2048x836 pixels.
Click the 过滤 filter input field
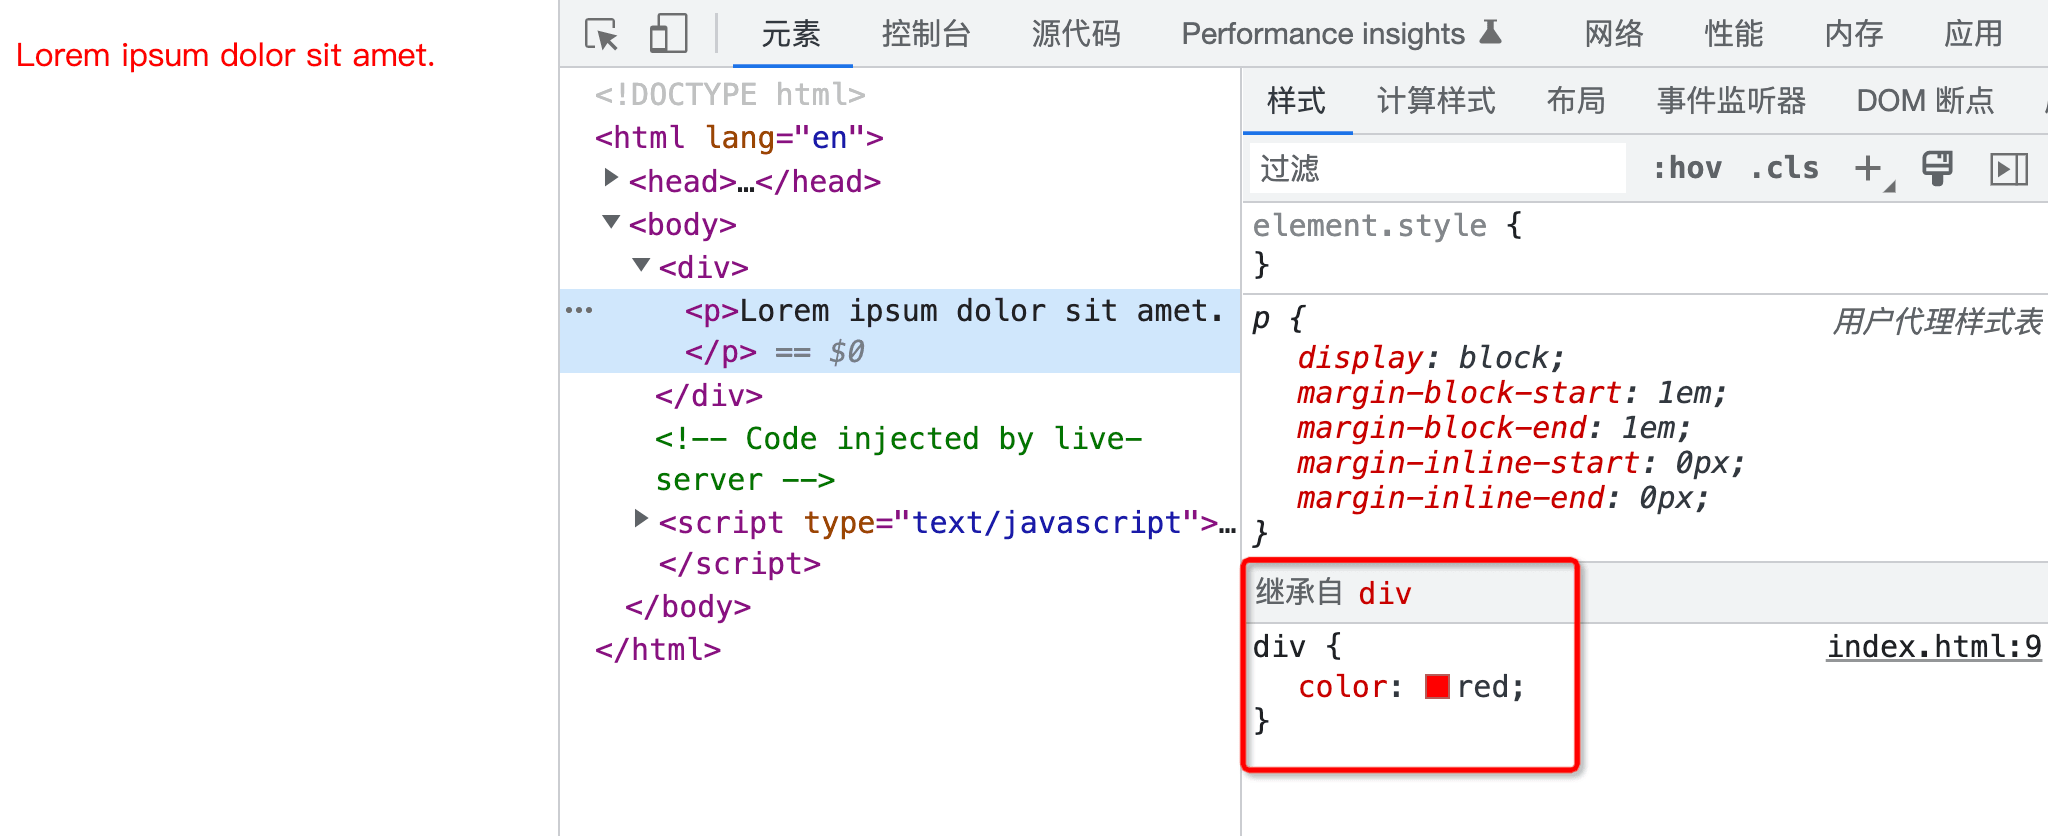[1436, 168]
